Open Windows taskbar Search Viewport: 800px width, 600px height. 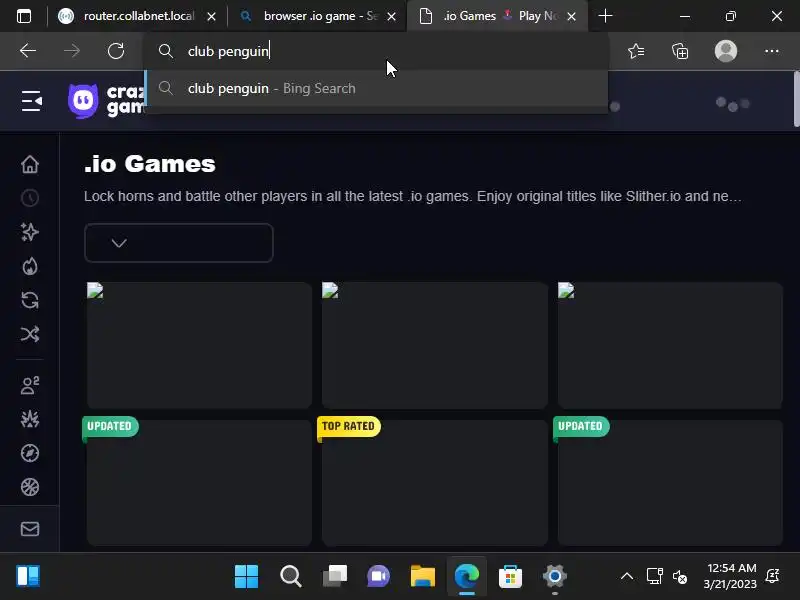pos(290,577)
